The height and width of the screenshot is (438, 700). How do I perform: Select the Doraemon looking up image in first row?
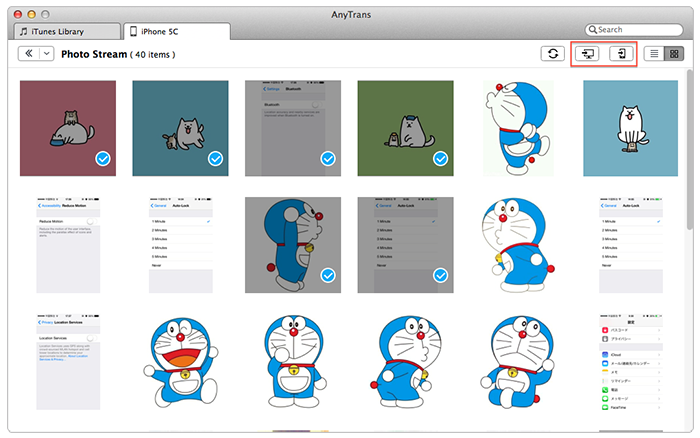(518, 128)
